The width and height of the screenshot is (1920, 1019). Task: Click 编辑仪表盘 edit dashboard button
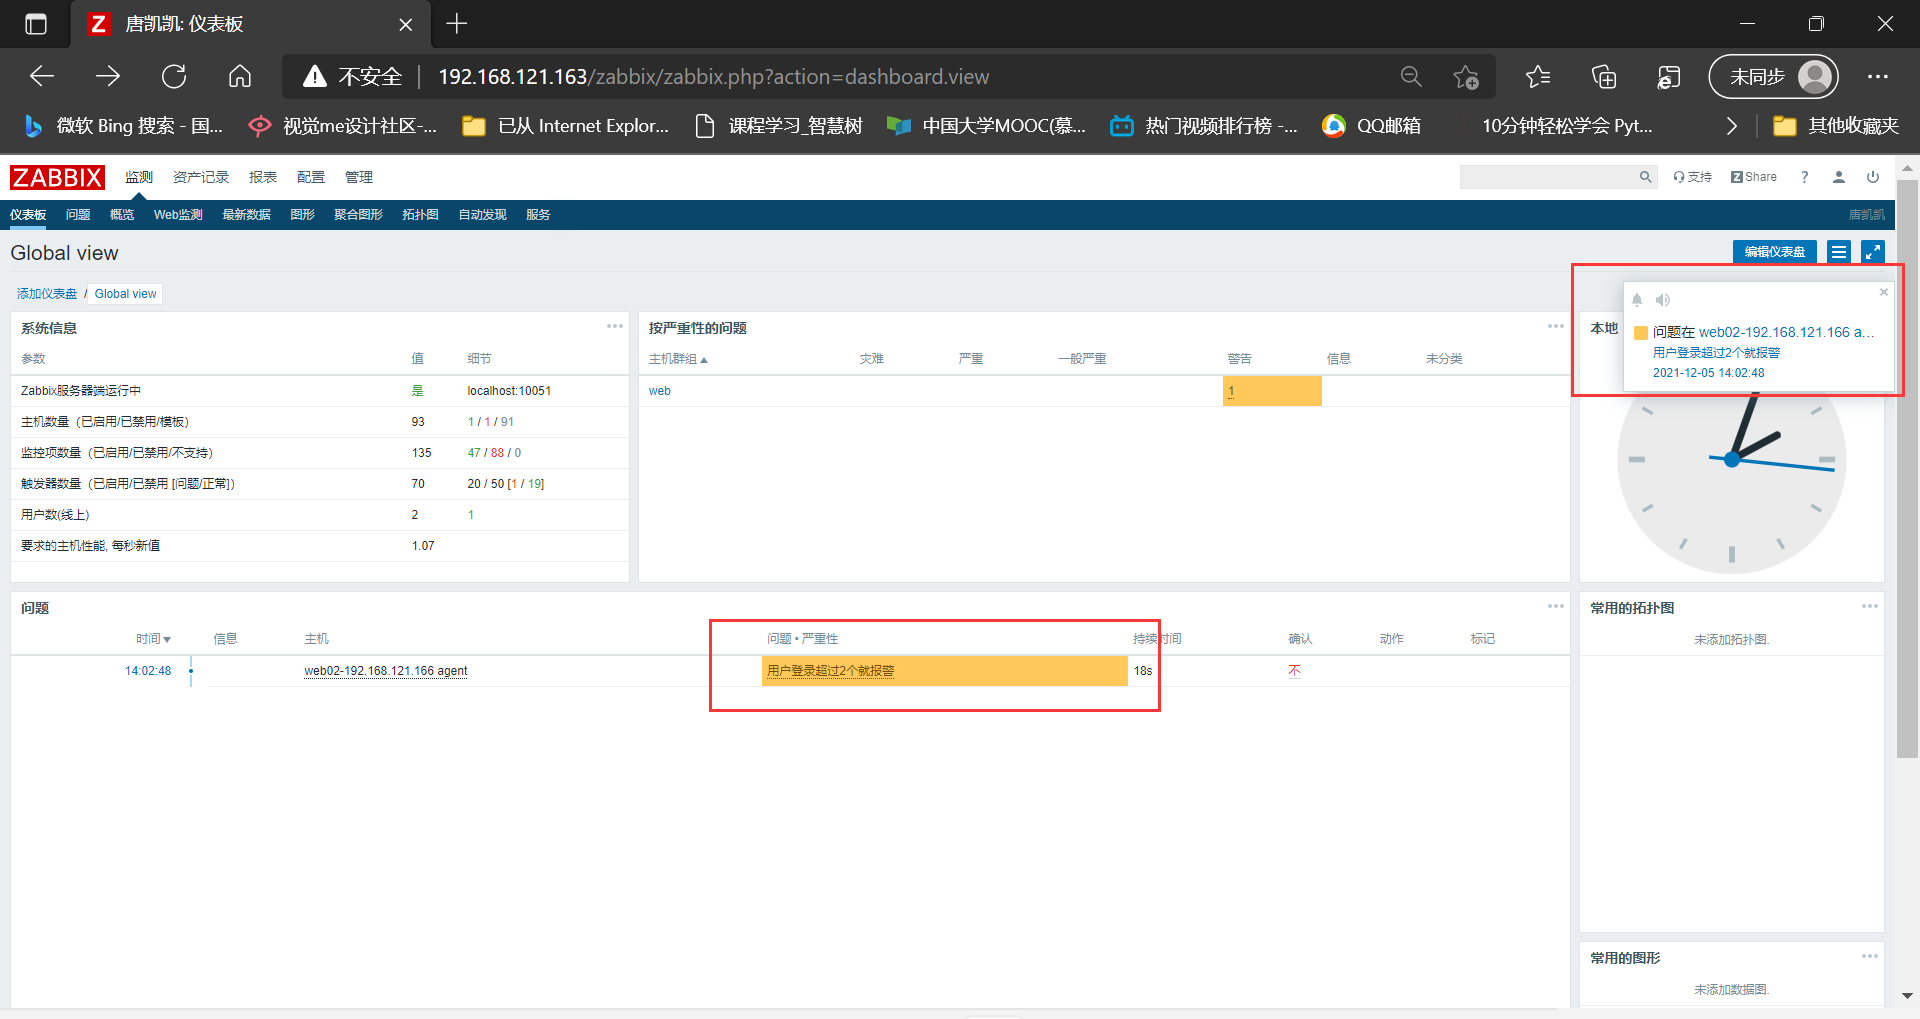(x=1775, y=252)
